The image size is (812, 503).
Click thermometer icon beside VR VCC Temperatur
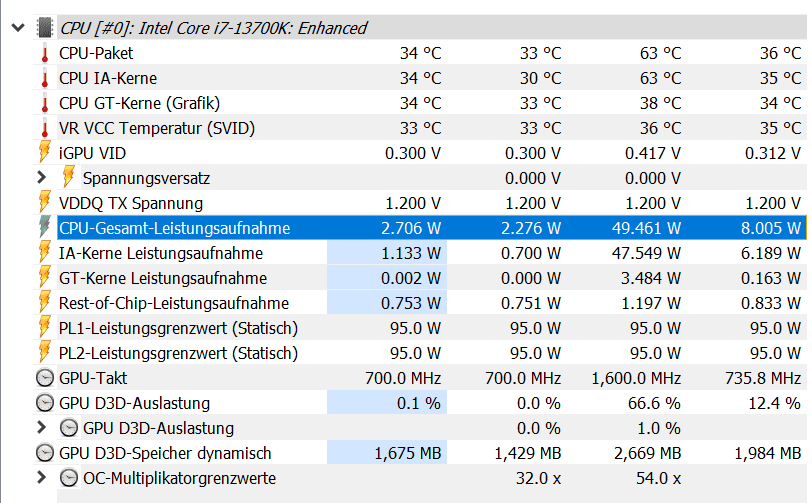click(45, 128)
